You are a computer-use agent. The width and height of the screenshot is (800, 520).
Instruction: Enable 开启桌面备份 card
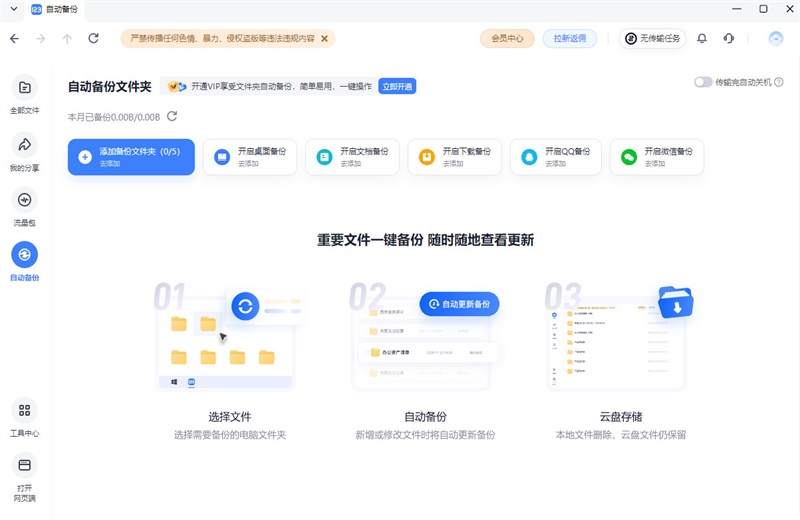tap(250, 157)
